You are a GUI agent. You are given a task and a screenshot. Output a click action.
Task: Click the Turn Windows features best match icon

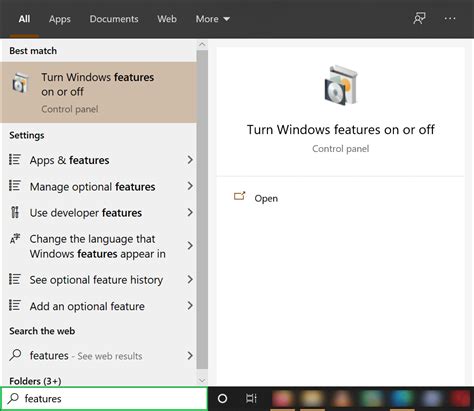[20, 83]
